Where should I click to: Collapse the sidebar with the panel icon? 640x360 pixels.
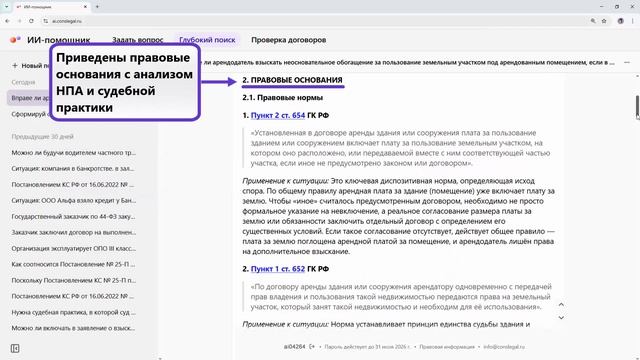[15, 348]
